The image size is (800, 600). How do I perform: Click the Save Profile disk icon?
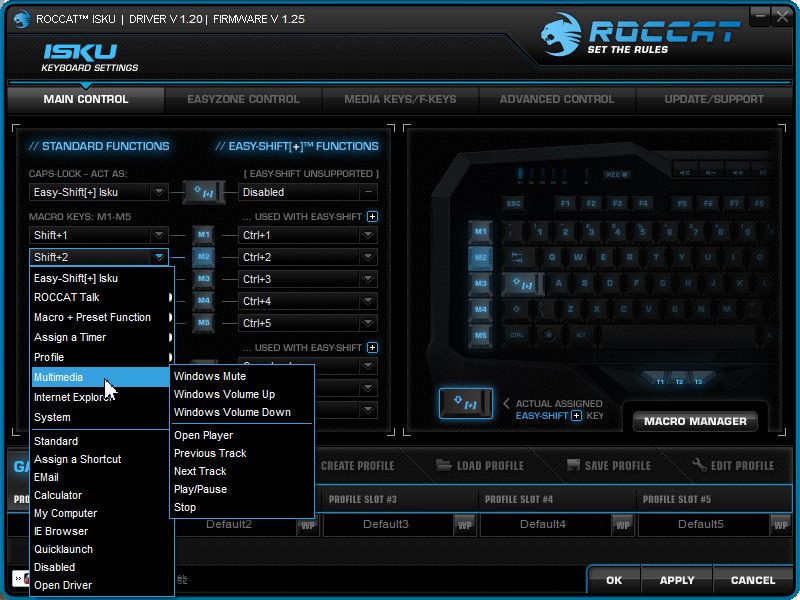coord(573,465)
